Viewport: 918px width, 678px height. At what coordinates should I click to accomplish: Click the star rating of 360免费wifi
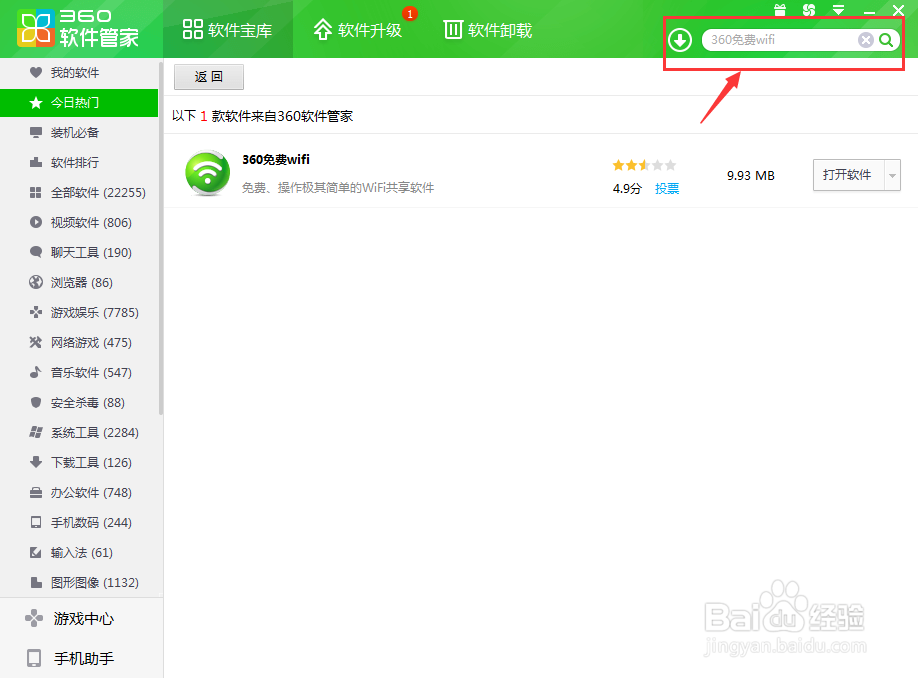644,165
